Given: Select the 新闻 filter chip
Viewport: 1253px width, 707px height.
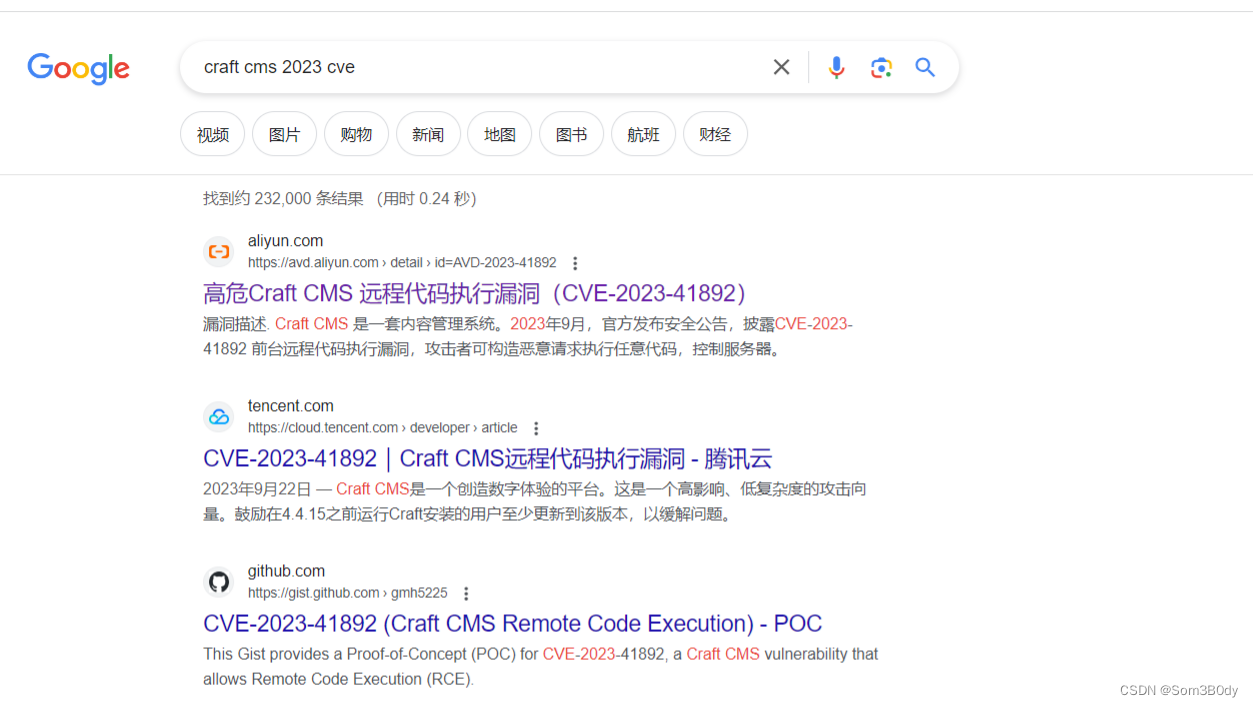Looking at the screenshot, I should [x=428, y=134].
